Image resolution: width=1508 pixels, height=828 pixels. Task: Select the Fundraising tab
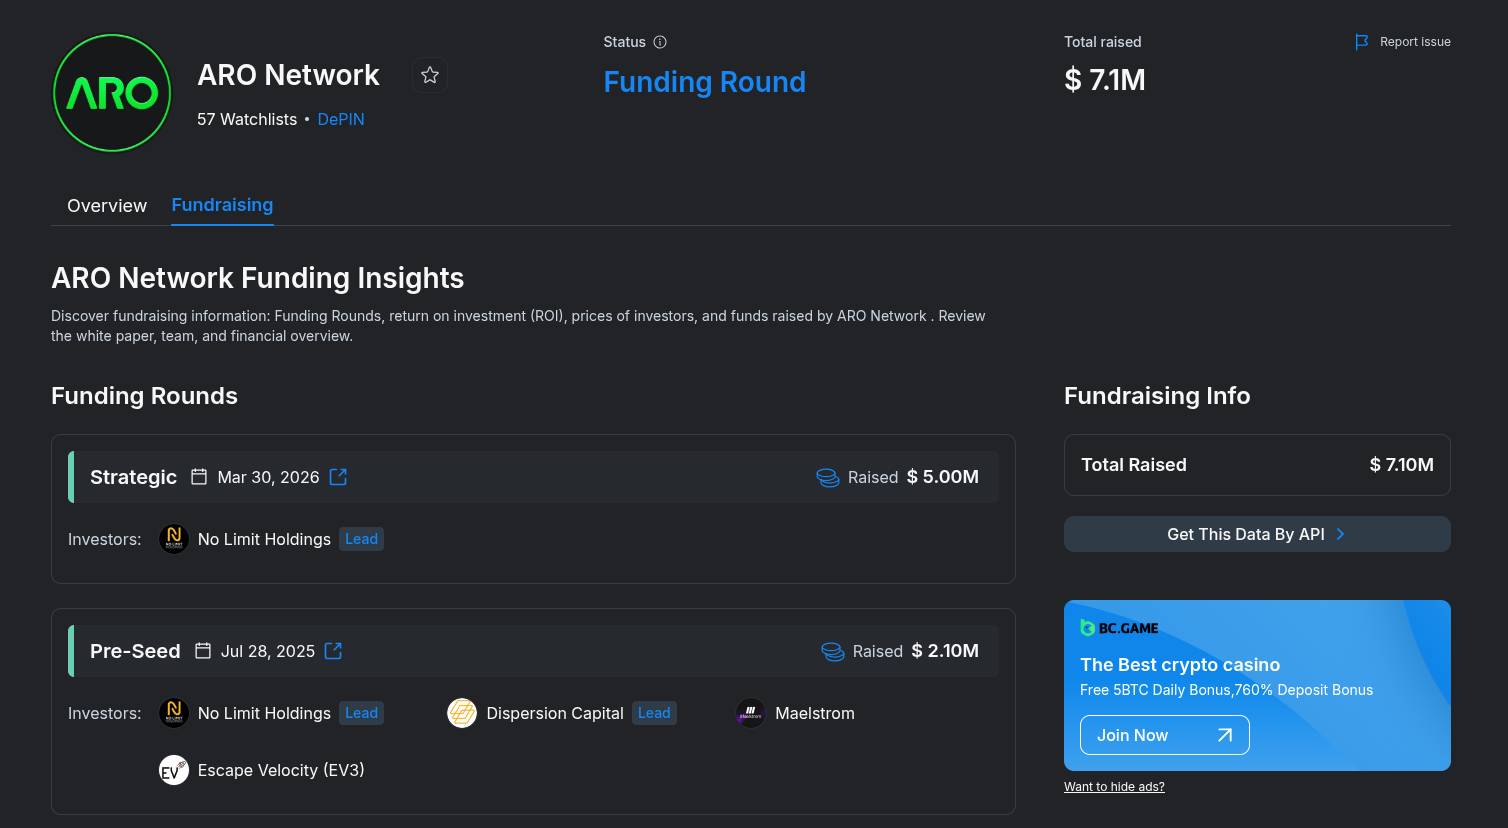(222, 205)
